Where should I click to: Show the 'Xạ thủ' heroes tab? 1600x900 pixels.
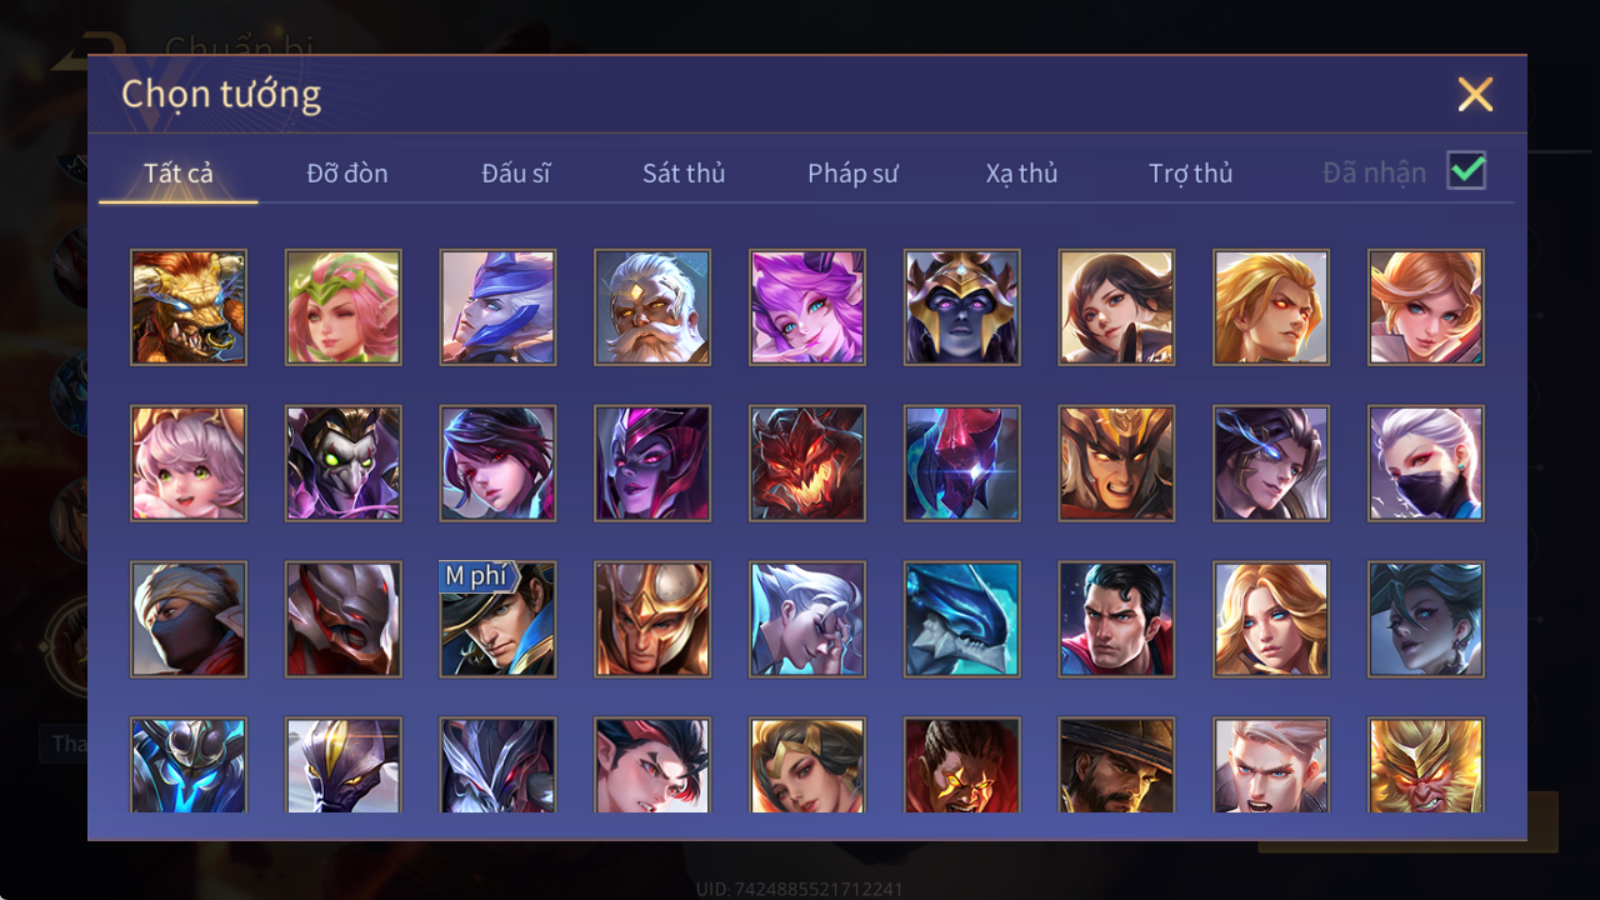click(x=1021, y=173)
